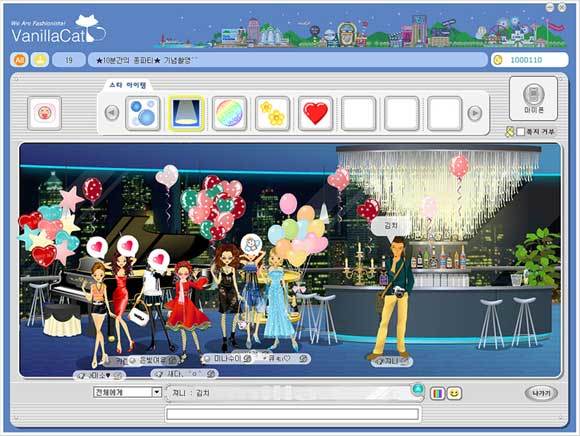This screenshot has height=436, width=580.
Task: Open the chat recipient dropdown
Action: click(x=127, y=392)
